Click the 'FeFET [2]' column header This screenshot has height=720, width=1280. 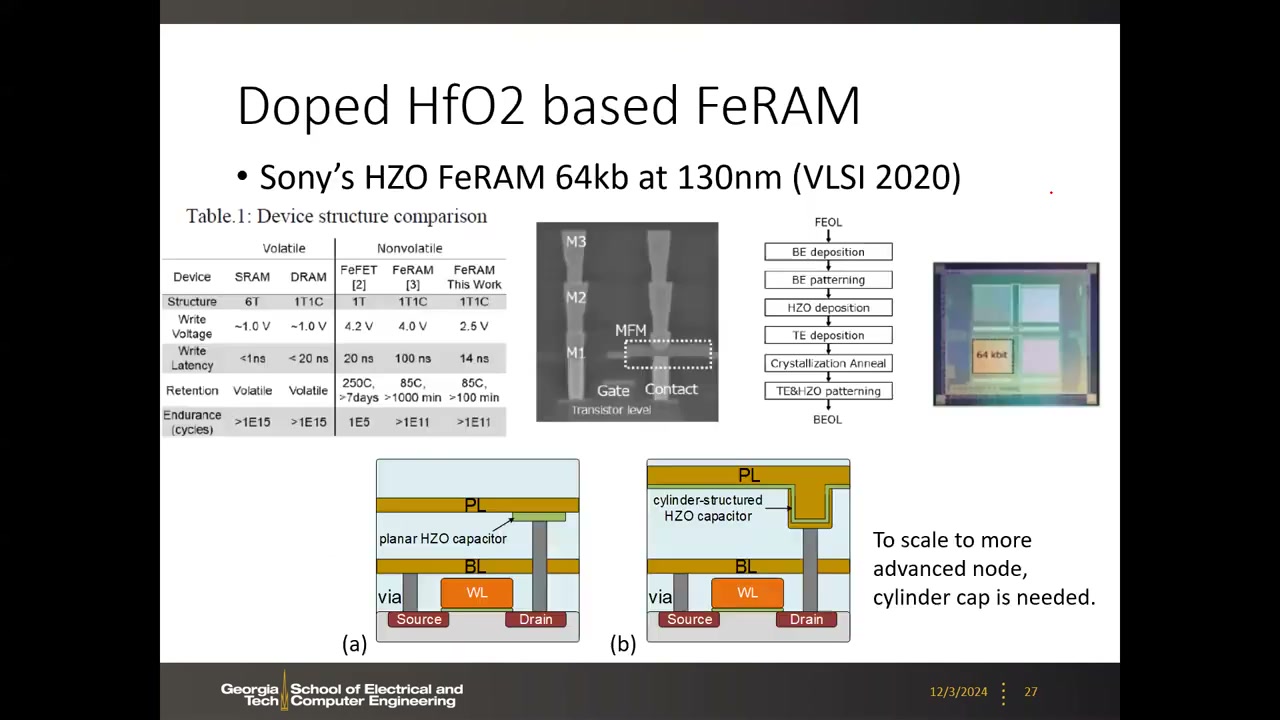358,277
